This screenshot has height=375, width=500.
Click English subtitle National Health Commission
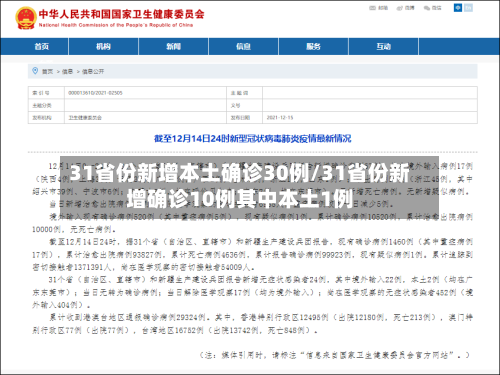coord(116,25)
